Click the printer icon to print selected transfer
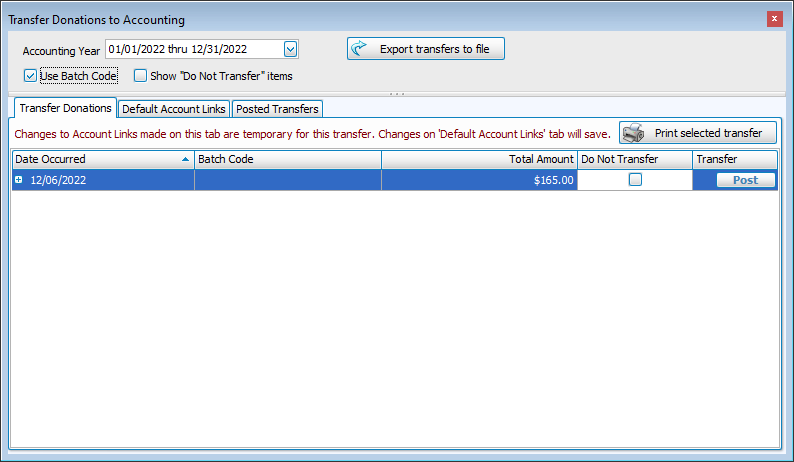This screenshot has height=462, width=794. (633, 133)
